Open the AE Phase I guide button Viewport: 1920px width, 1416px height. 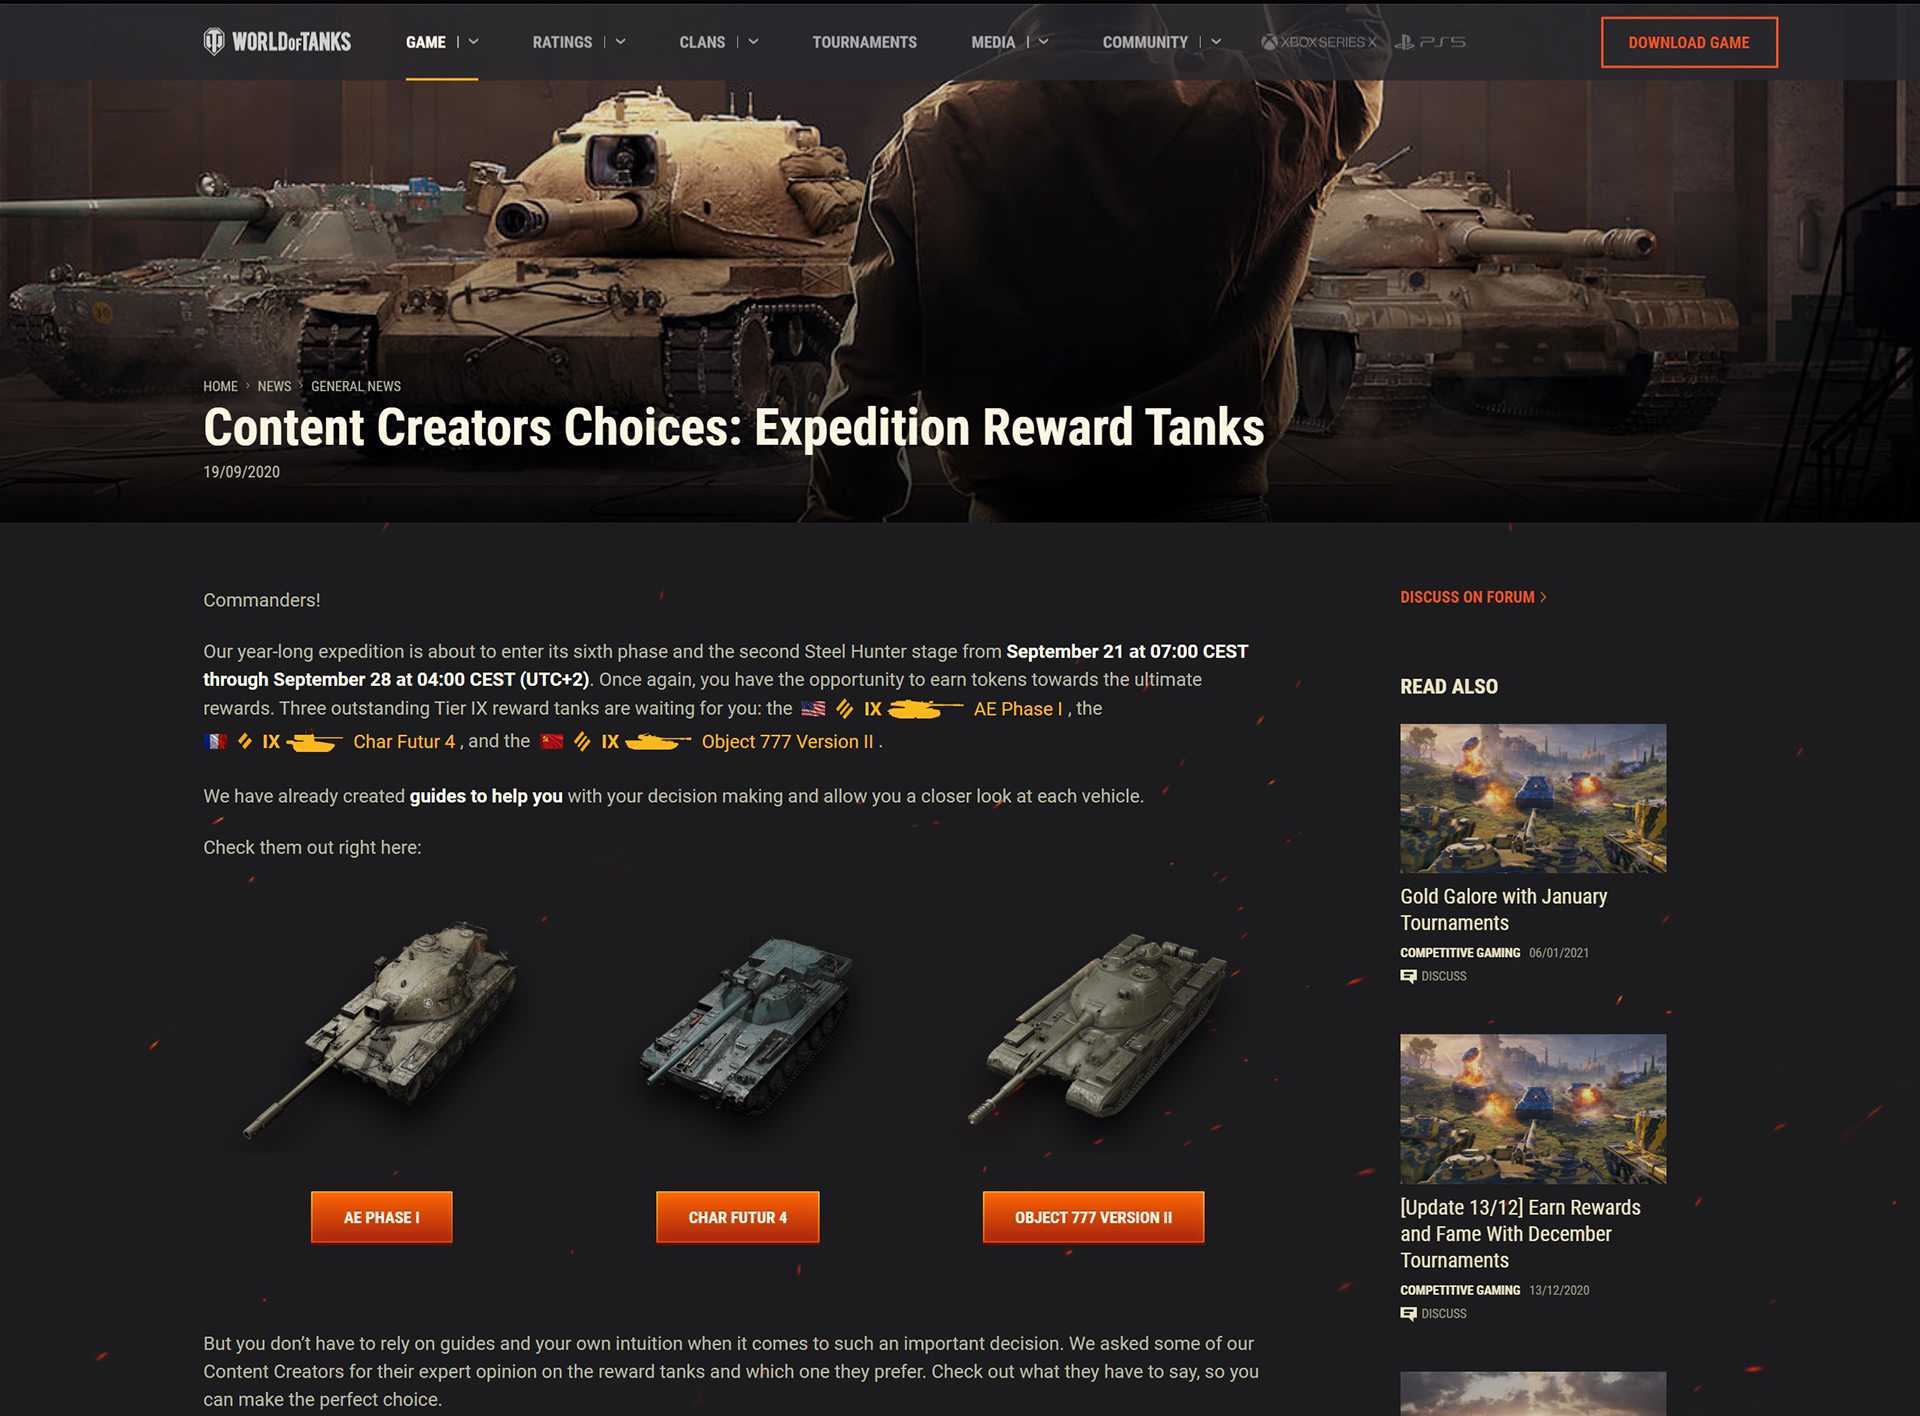[x=381, y=1217]
